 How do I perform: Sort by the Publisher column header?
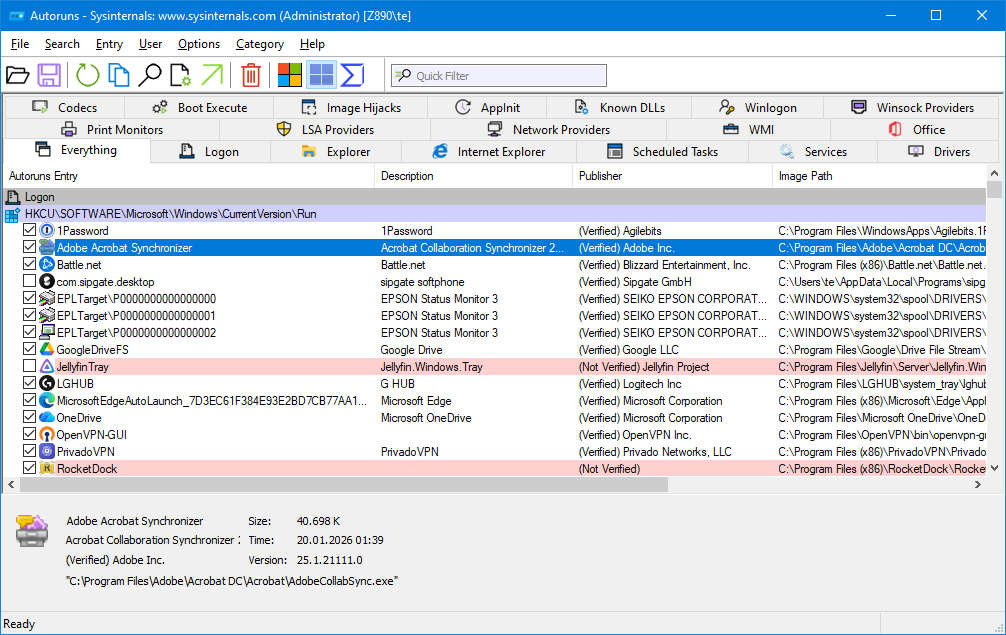[600, 176]
